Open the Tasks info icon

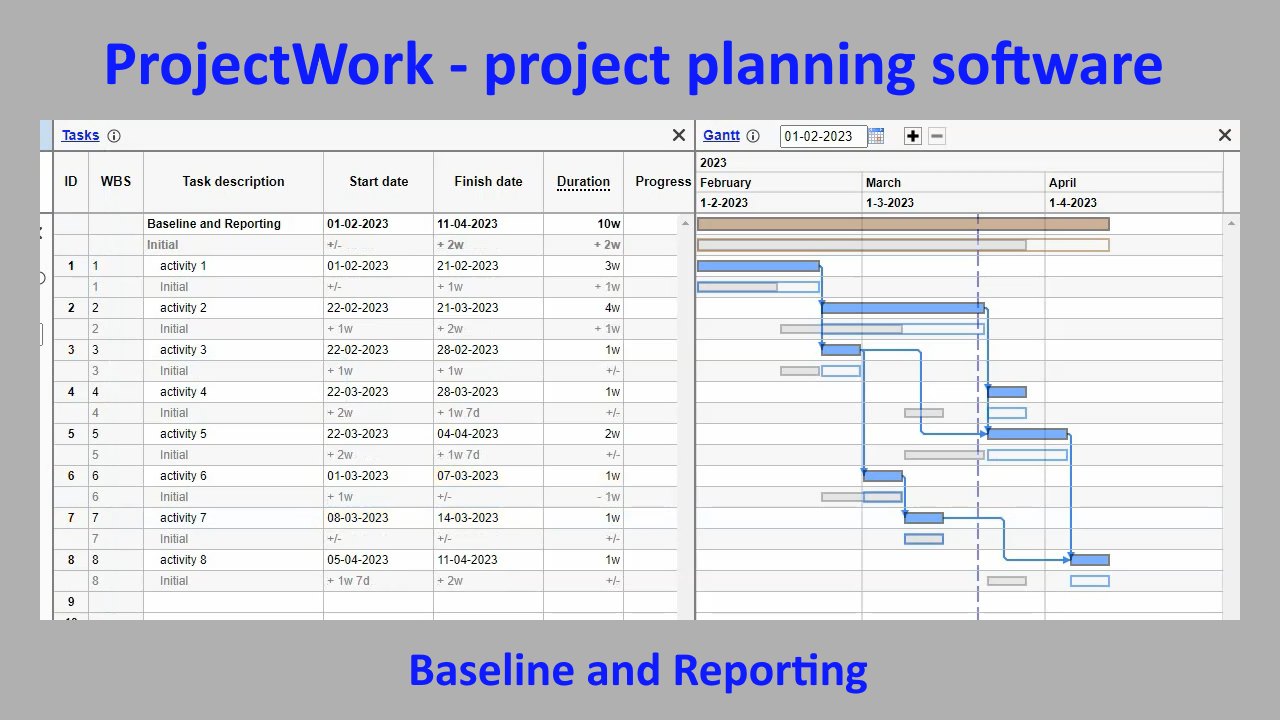[x=114, y=136]
